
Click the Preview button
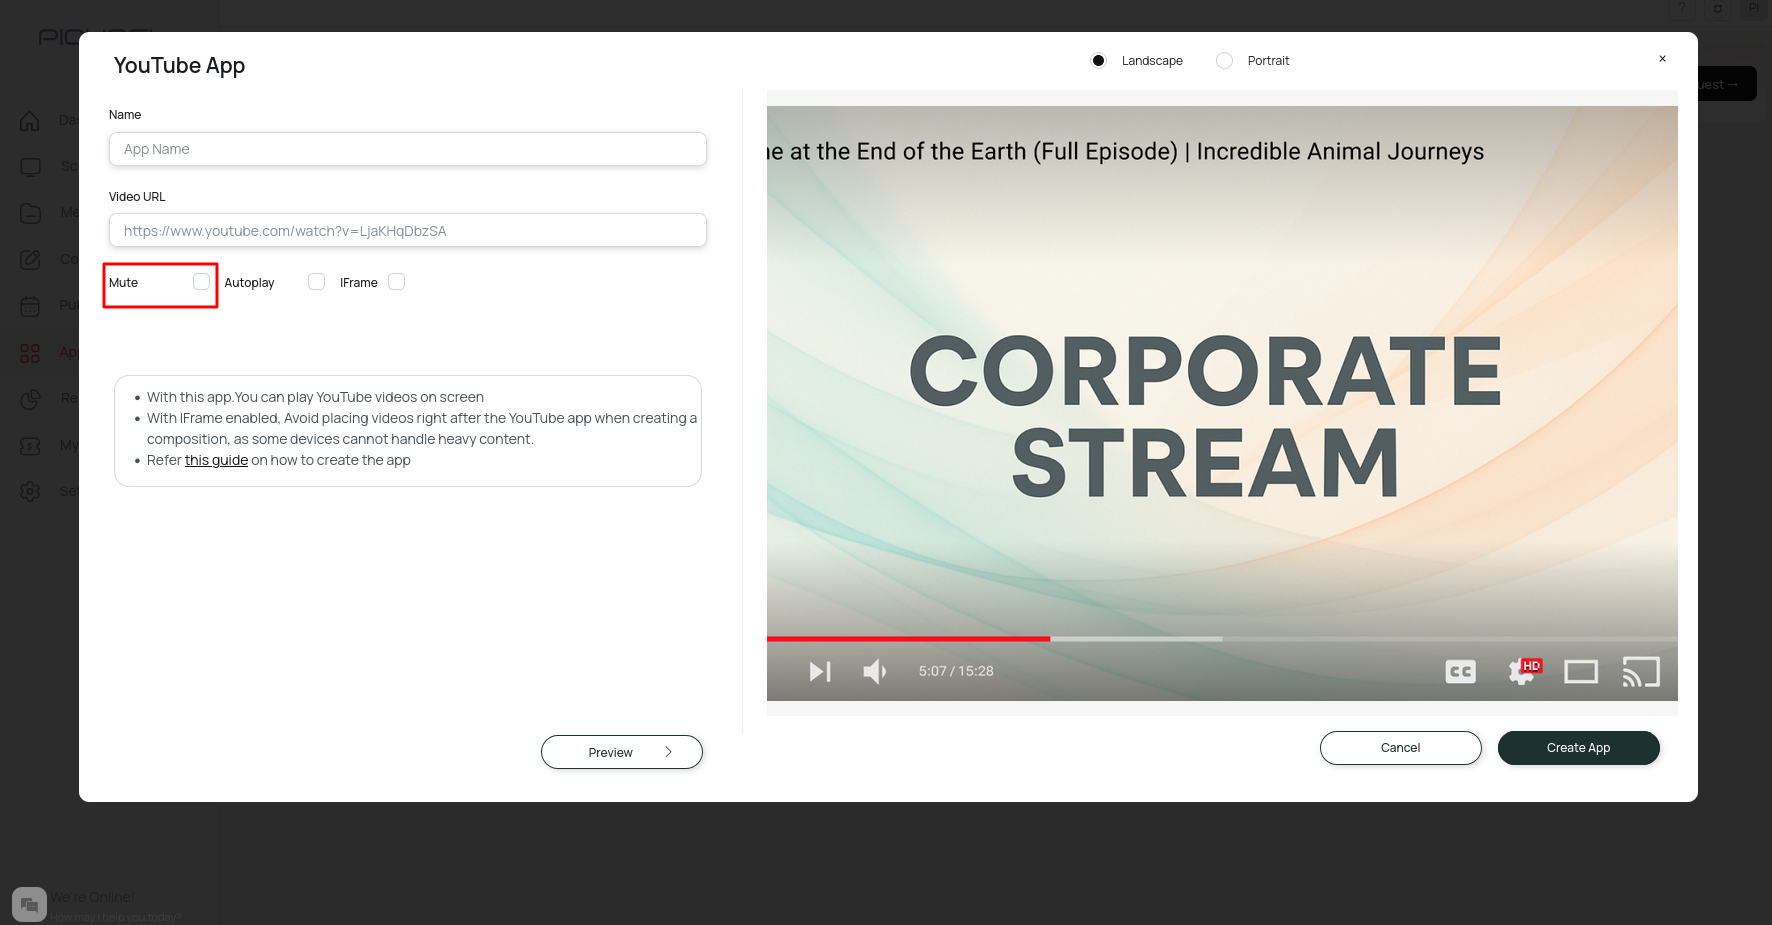(621, 751)
